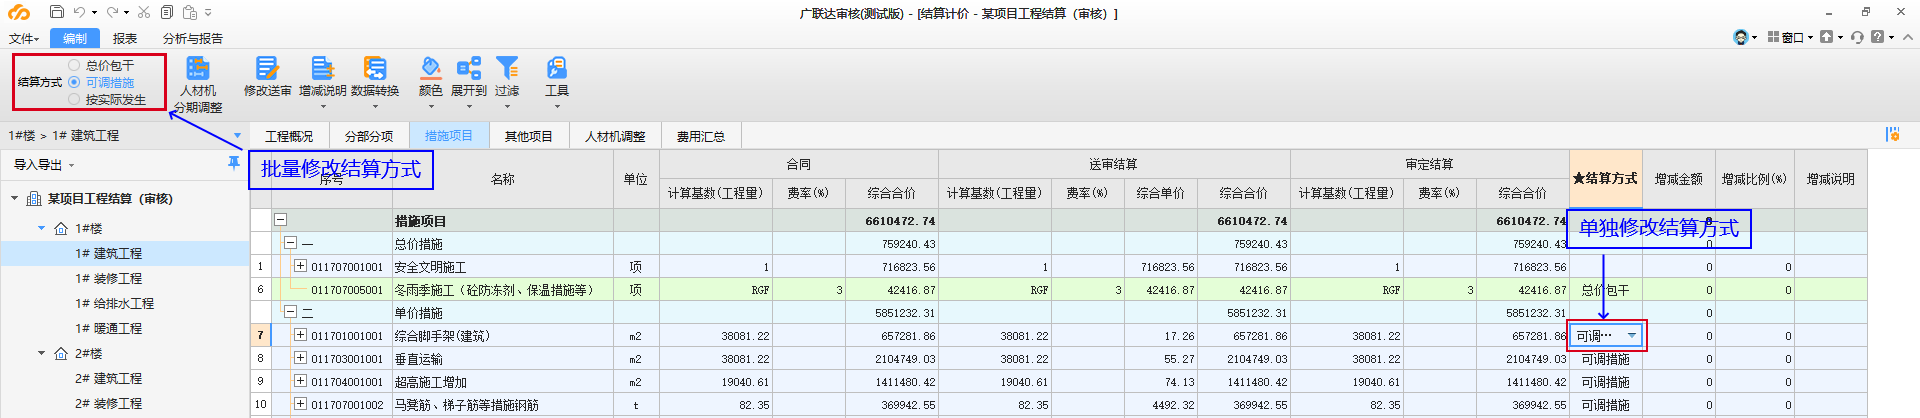
Task: Click the 工具 toolbar icon
Action: tap(557, 70)
